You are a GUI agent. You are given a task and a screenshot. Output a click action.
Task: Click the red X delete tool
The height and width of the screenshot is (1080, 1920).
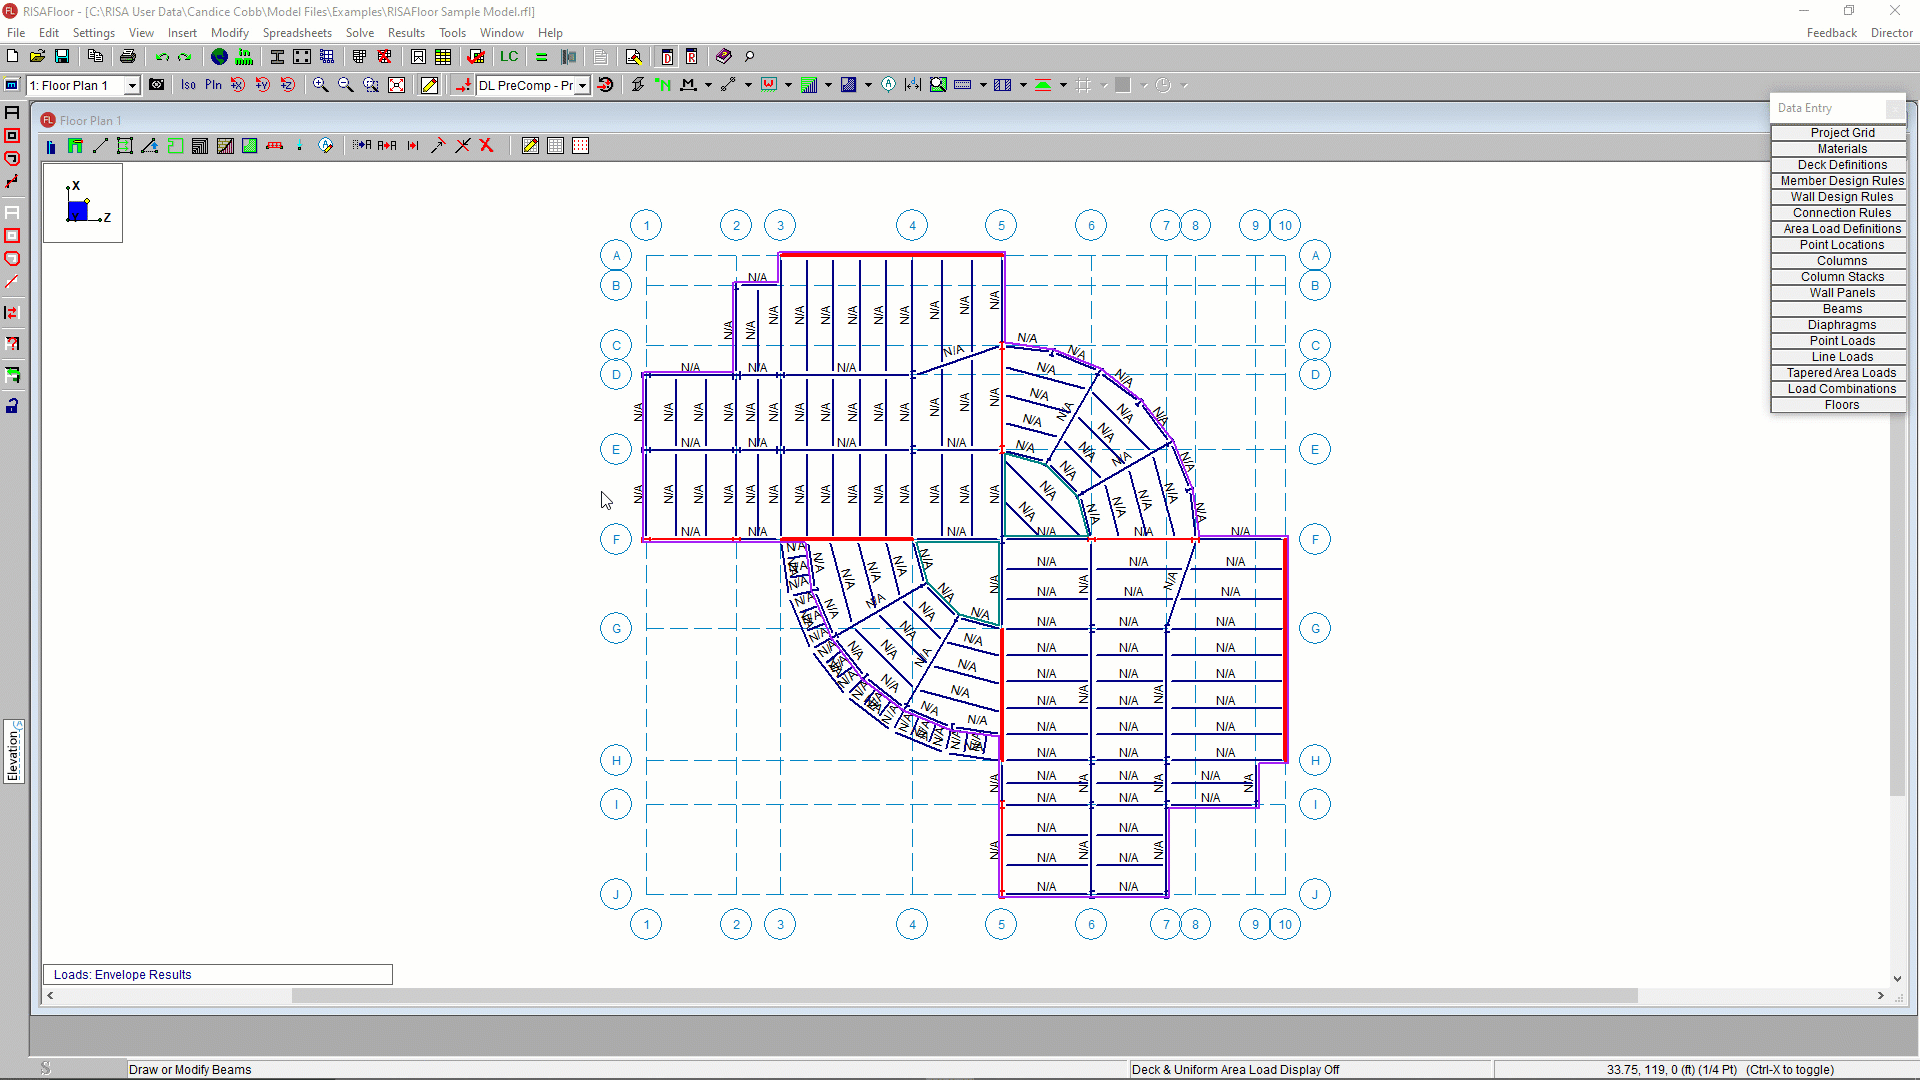[x=487, y=146]
